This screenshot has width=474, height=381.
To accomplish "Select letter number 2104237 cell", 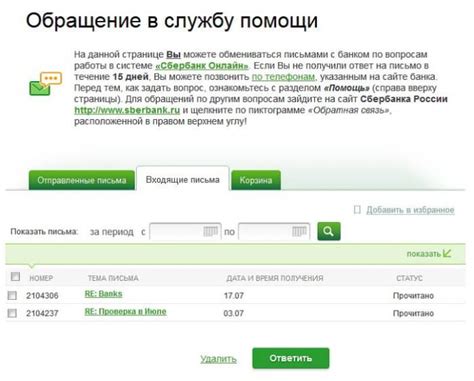I will click(x=42, y=313).
